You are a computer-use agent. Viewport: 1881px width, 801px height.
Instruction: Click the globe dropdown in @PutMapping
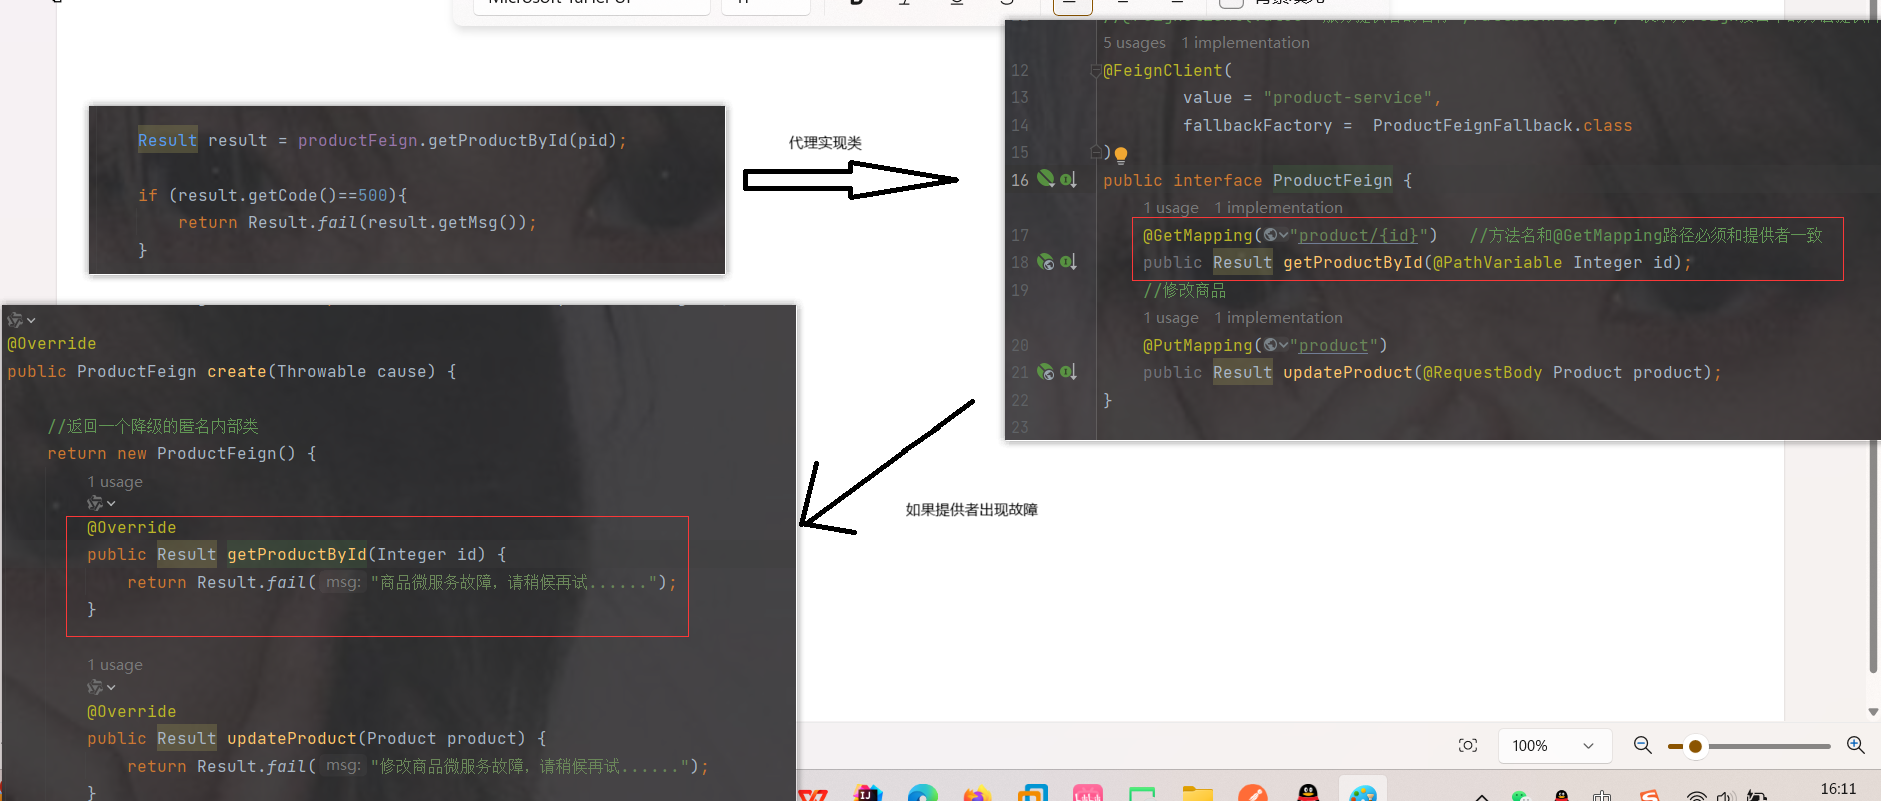1275,345
